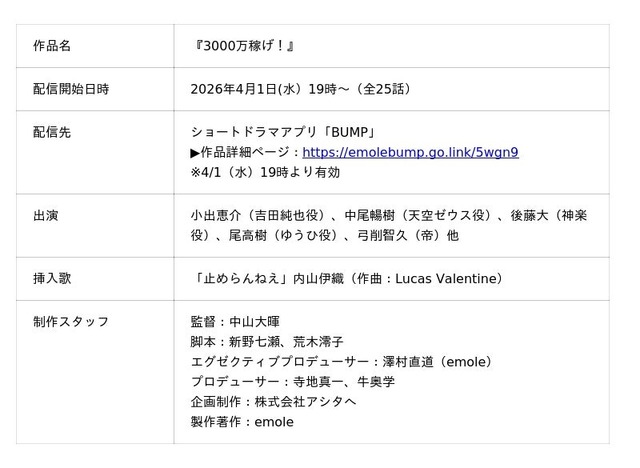The width and height of the screenshot is (640, 468).
Task: Click the 配信先 row label
Action: [52, 132]
